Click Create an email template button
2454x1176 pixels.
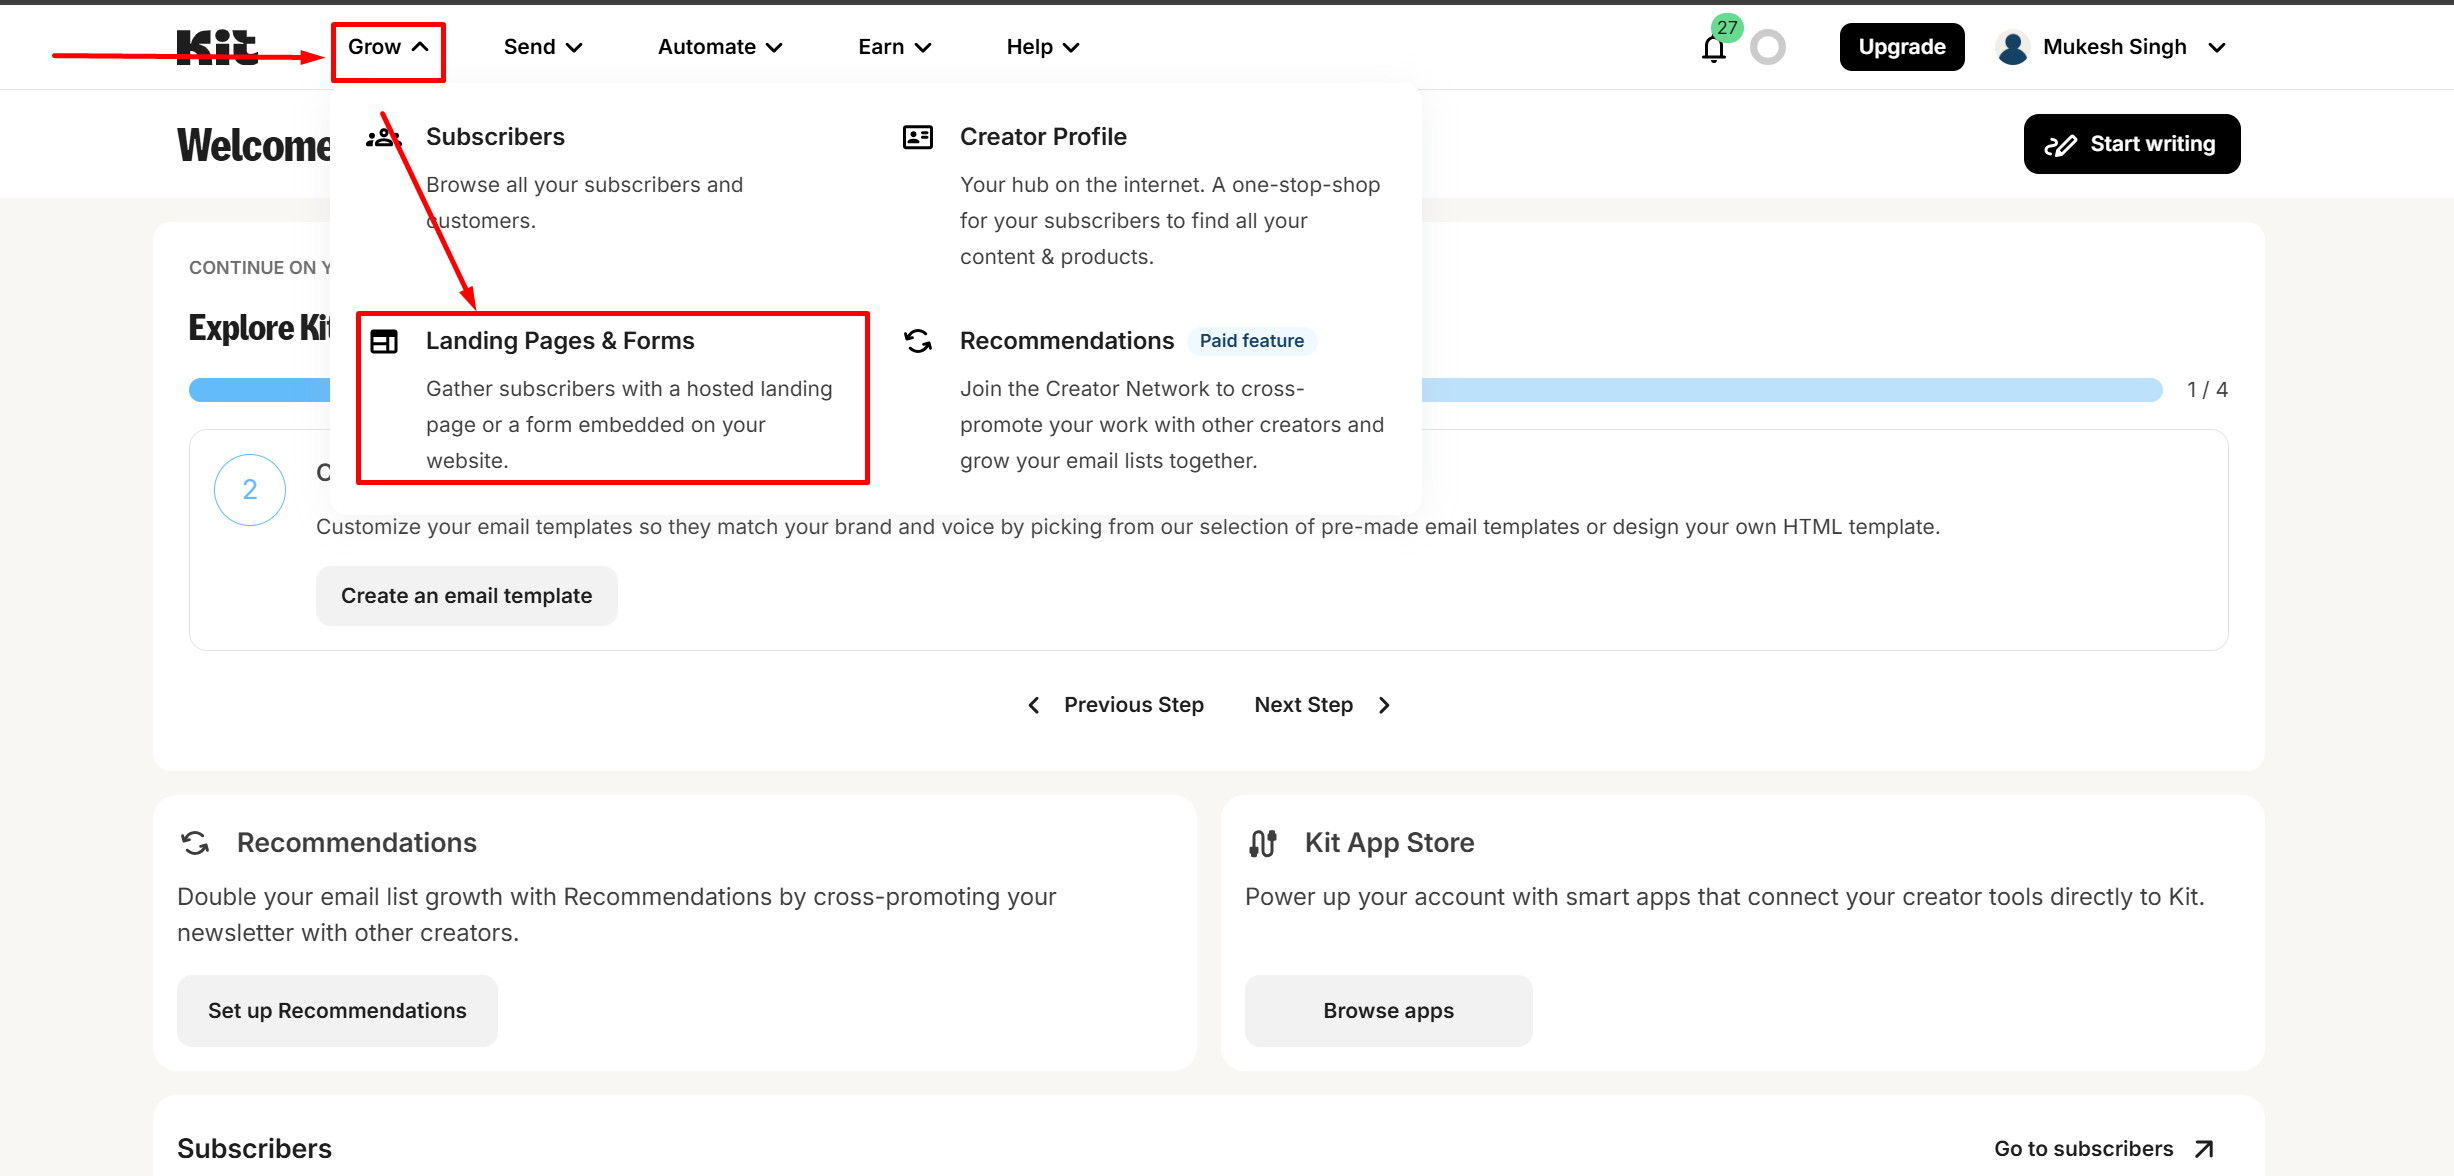pos(466,596)
